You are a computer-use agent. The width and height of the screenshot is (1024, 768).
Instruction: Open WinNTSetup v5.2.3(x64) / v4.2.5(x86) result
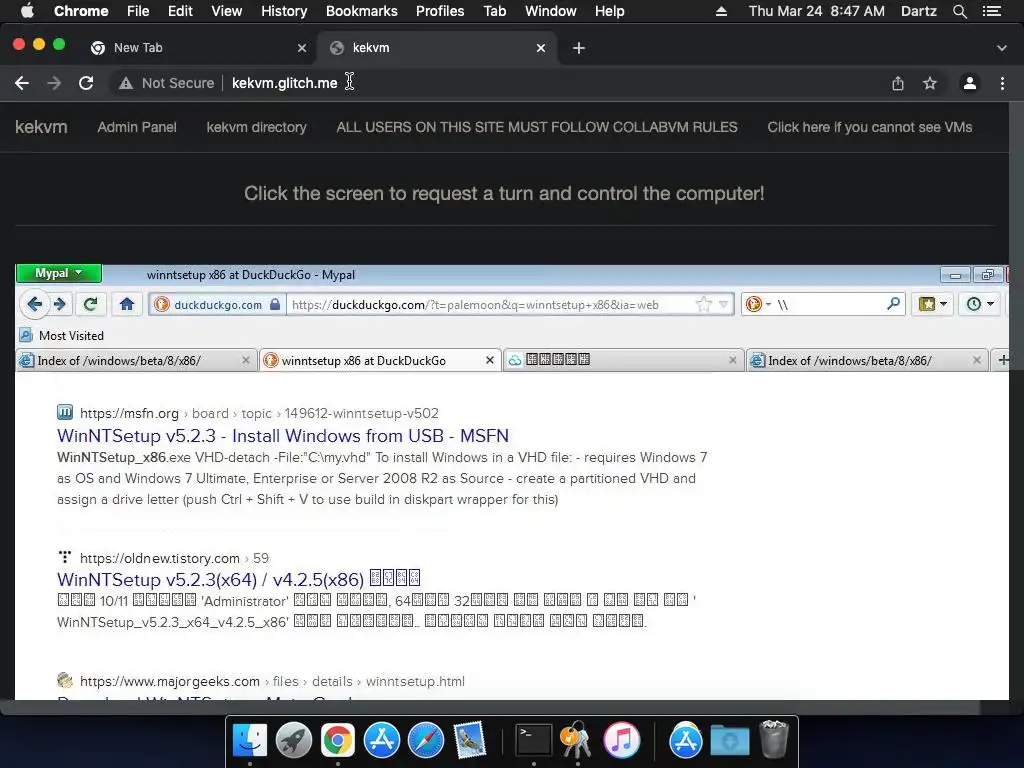(x=238, y=579)
